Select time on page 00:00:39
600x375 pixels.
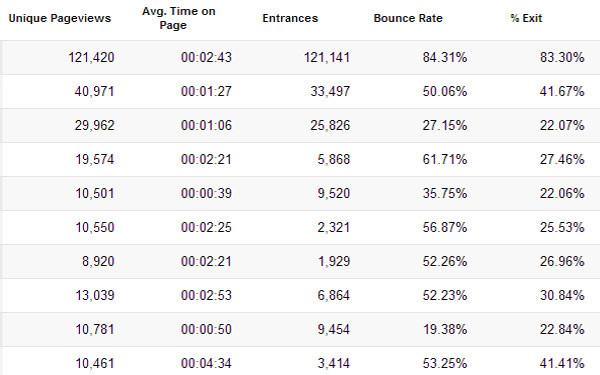pos(206,194)
